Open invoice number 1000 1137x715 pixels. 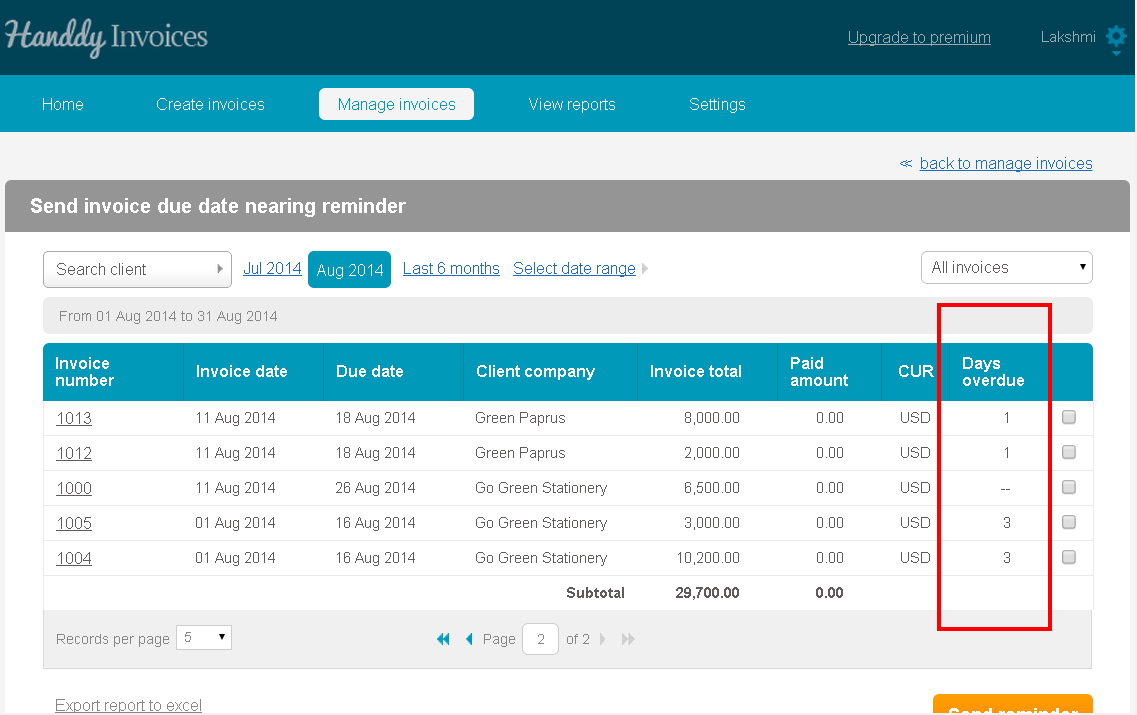(74, 488)
